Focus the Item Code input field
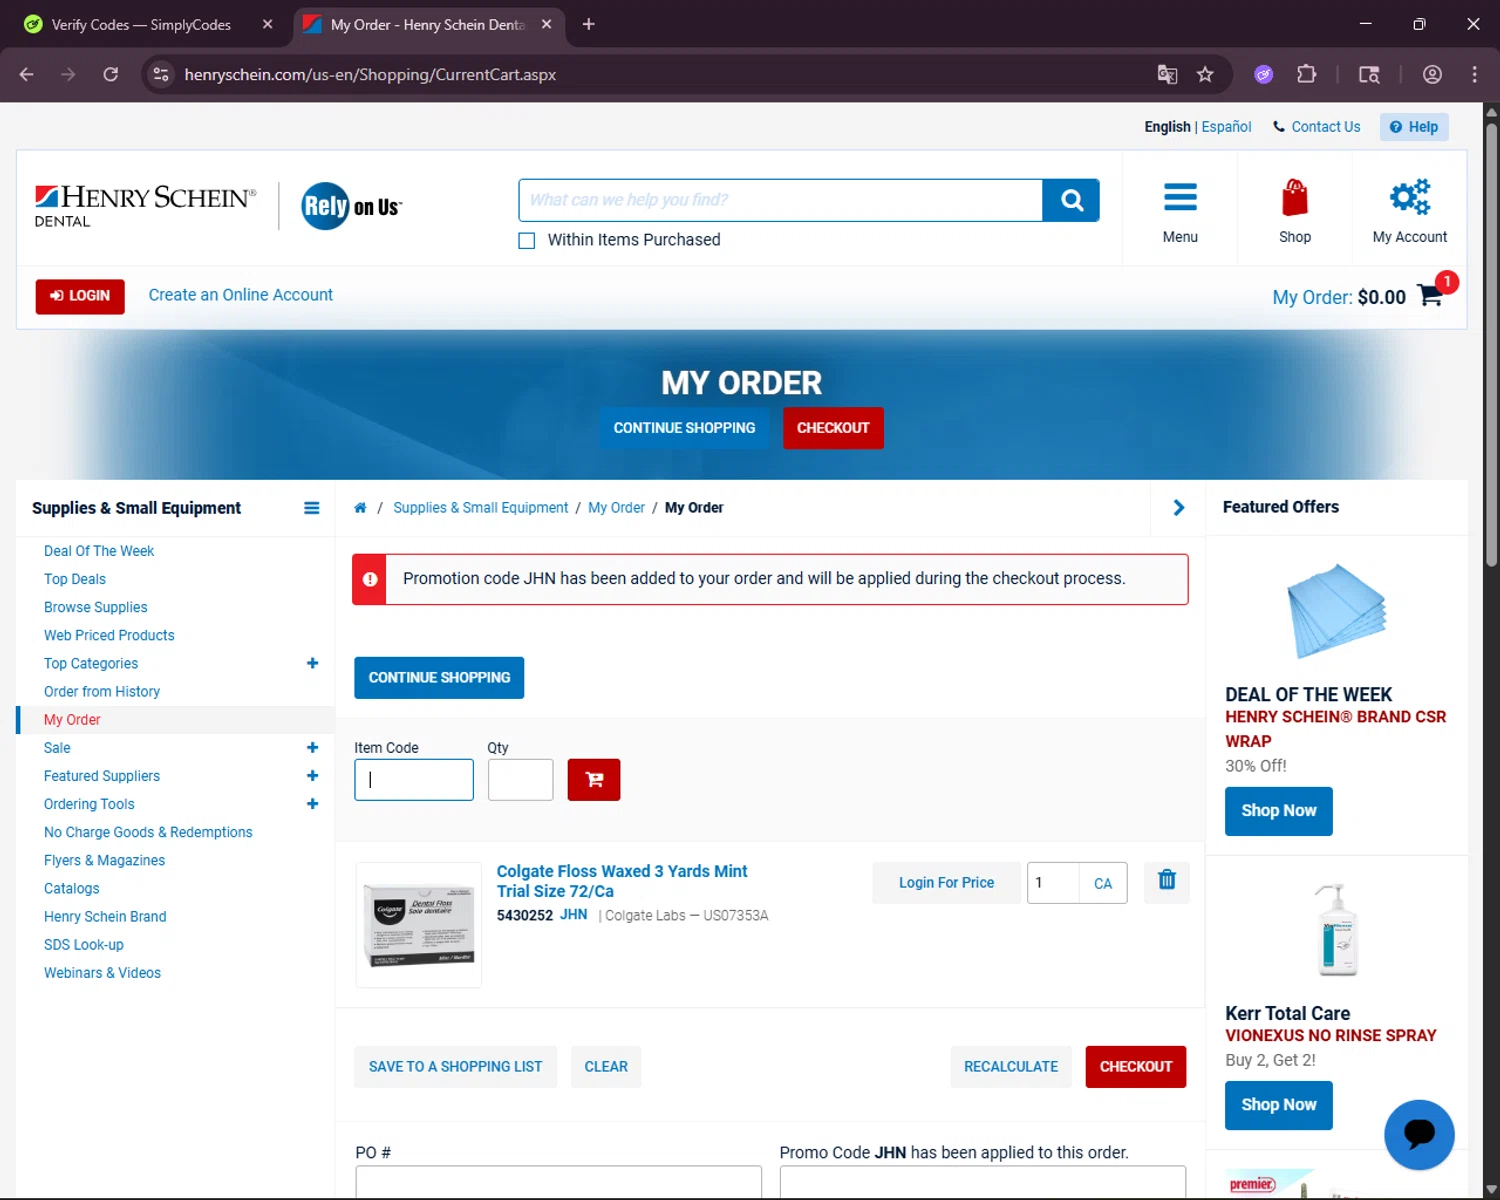1500x1200 pixels. click(414, 780)
